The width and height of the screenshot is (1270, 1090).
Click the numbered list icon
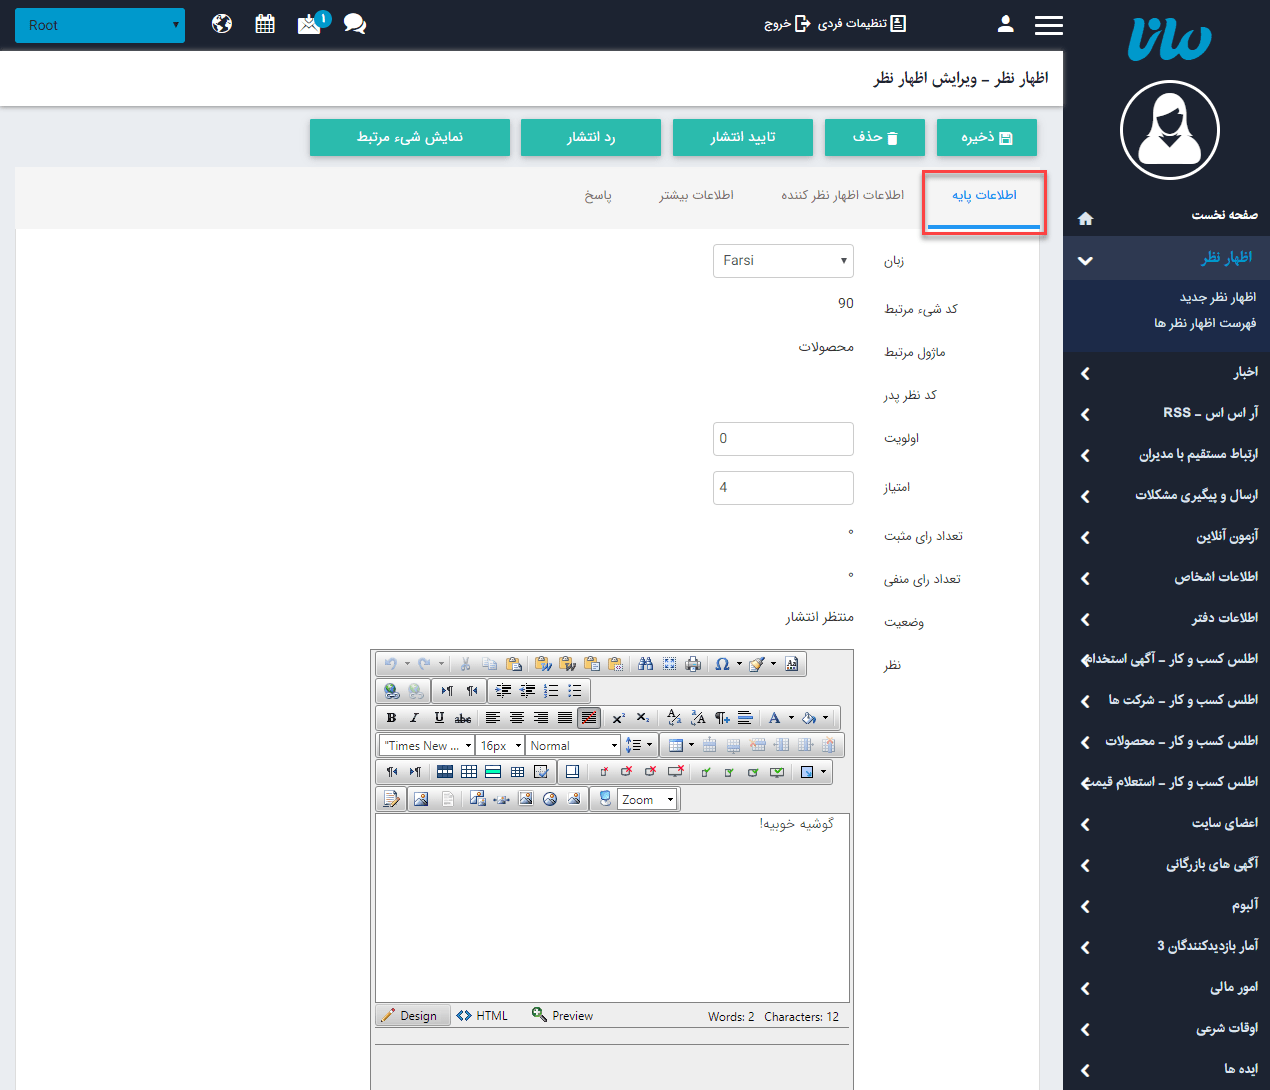[551, 691]
